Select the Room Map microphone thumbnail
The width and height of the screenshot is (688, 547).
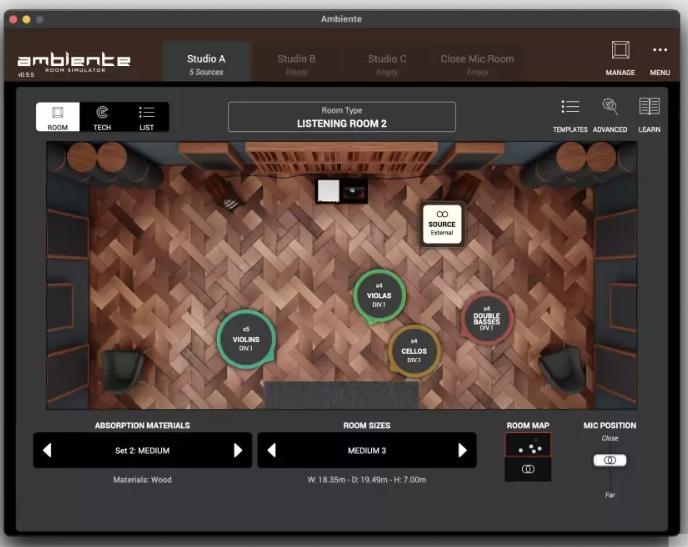coord(528,469)
